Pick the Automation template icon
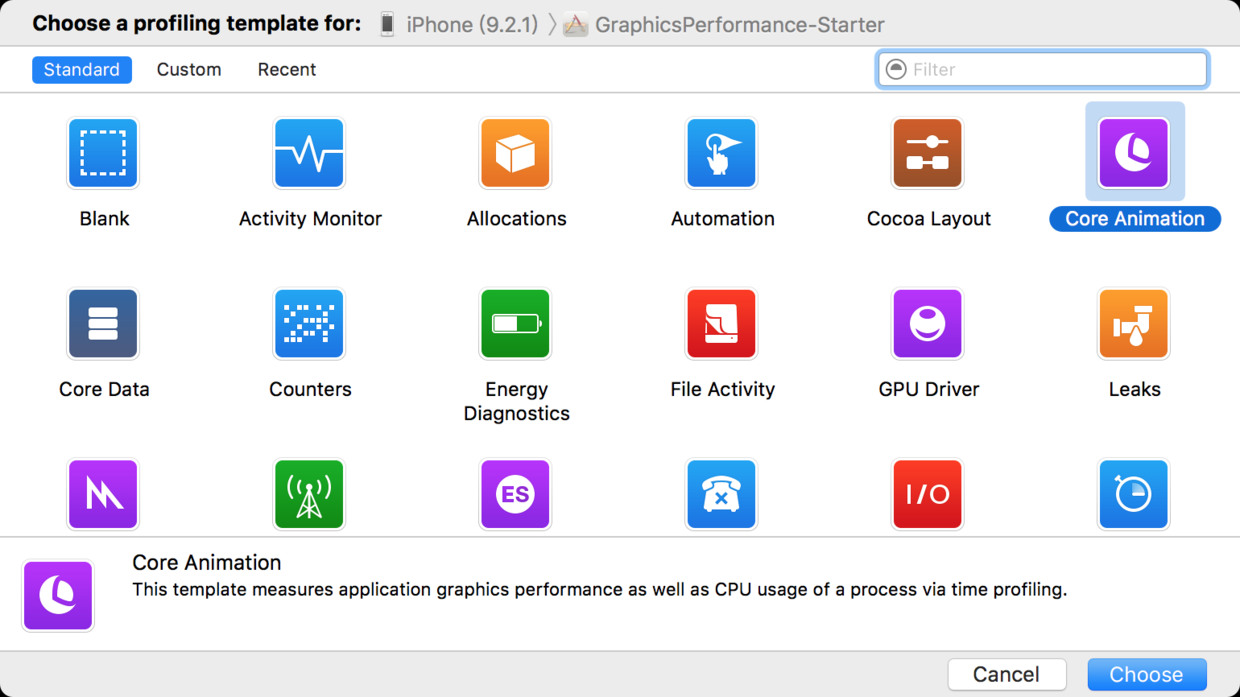This screenshot has height=697, width=1240. coord(721,154)
